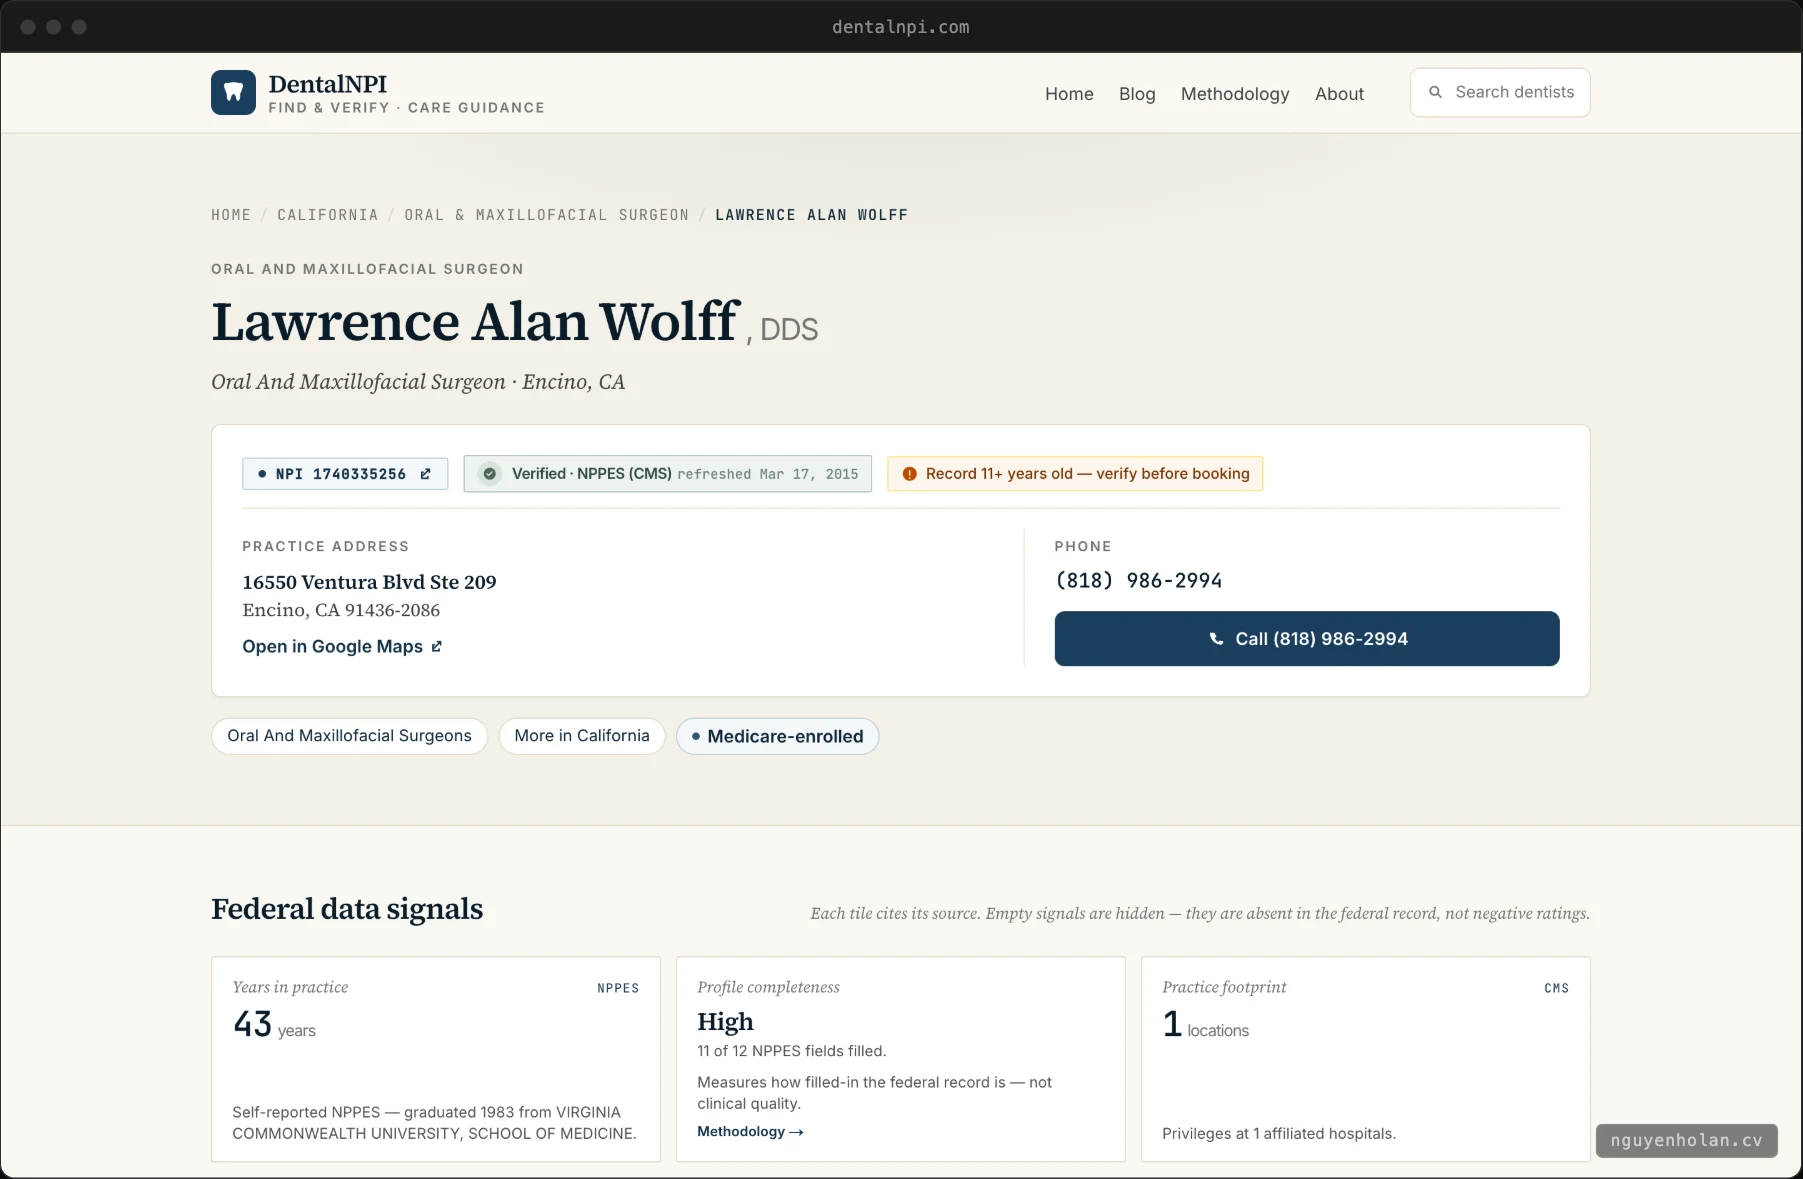
Task: Click the magnifier icon in search box
Action: (x=1435, y=92)
